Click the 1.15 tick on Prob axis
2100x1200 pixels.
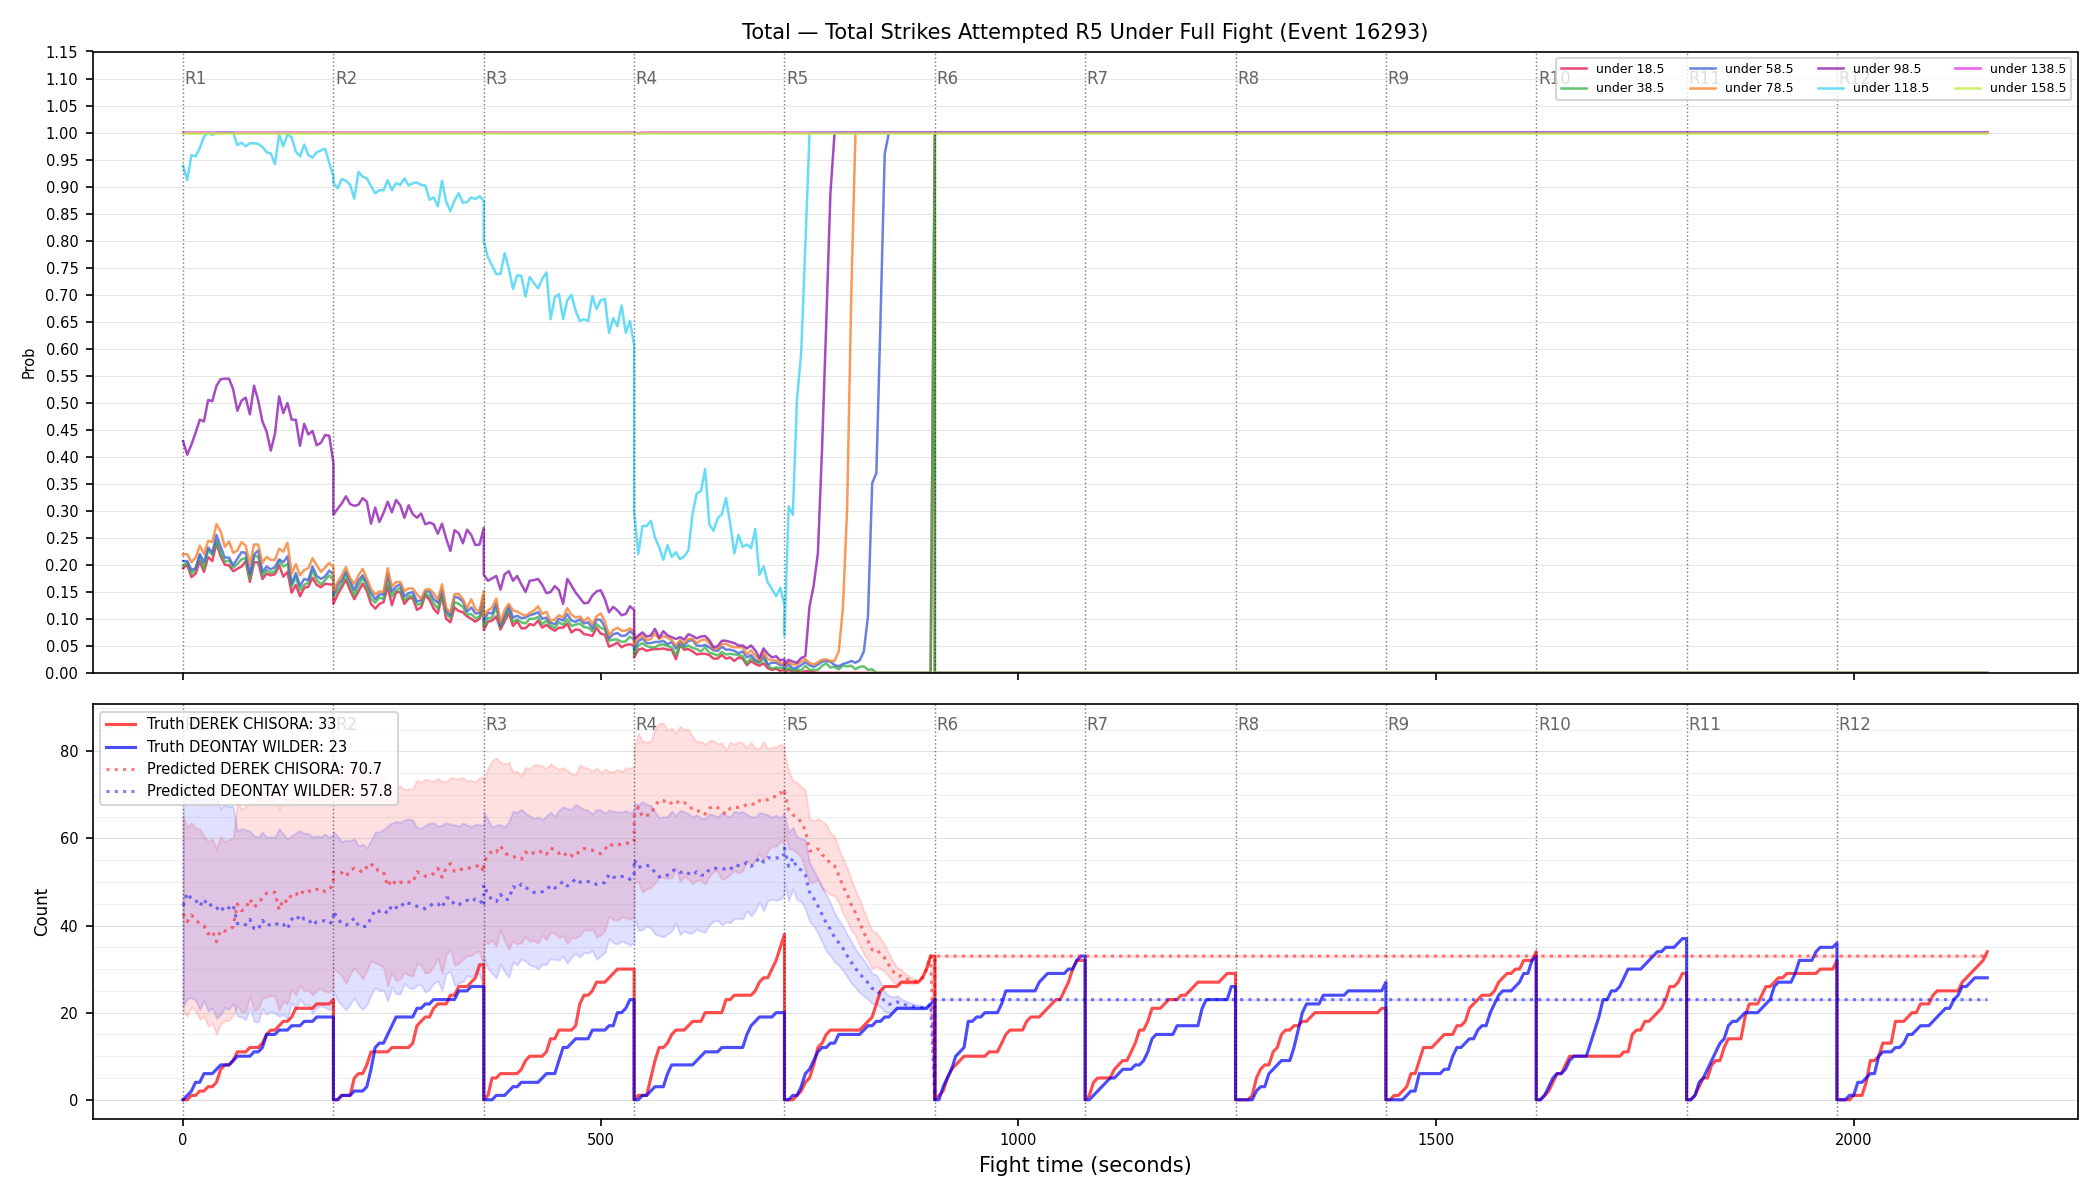(62, 52)
